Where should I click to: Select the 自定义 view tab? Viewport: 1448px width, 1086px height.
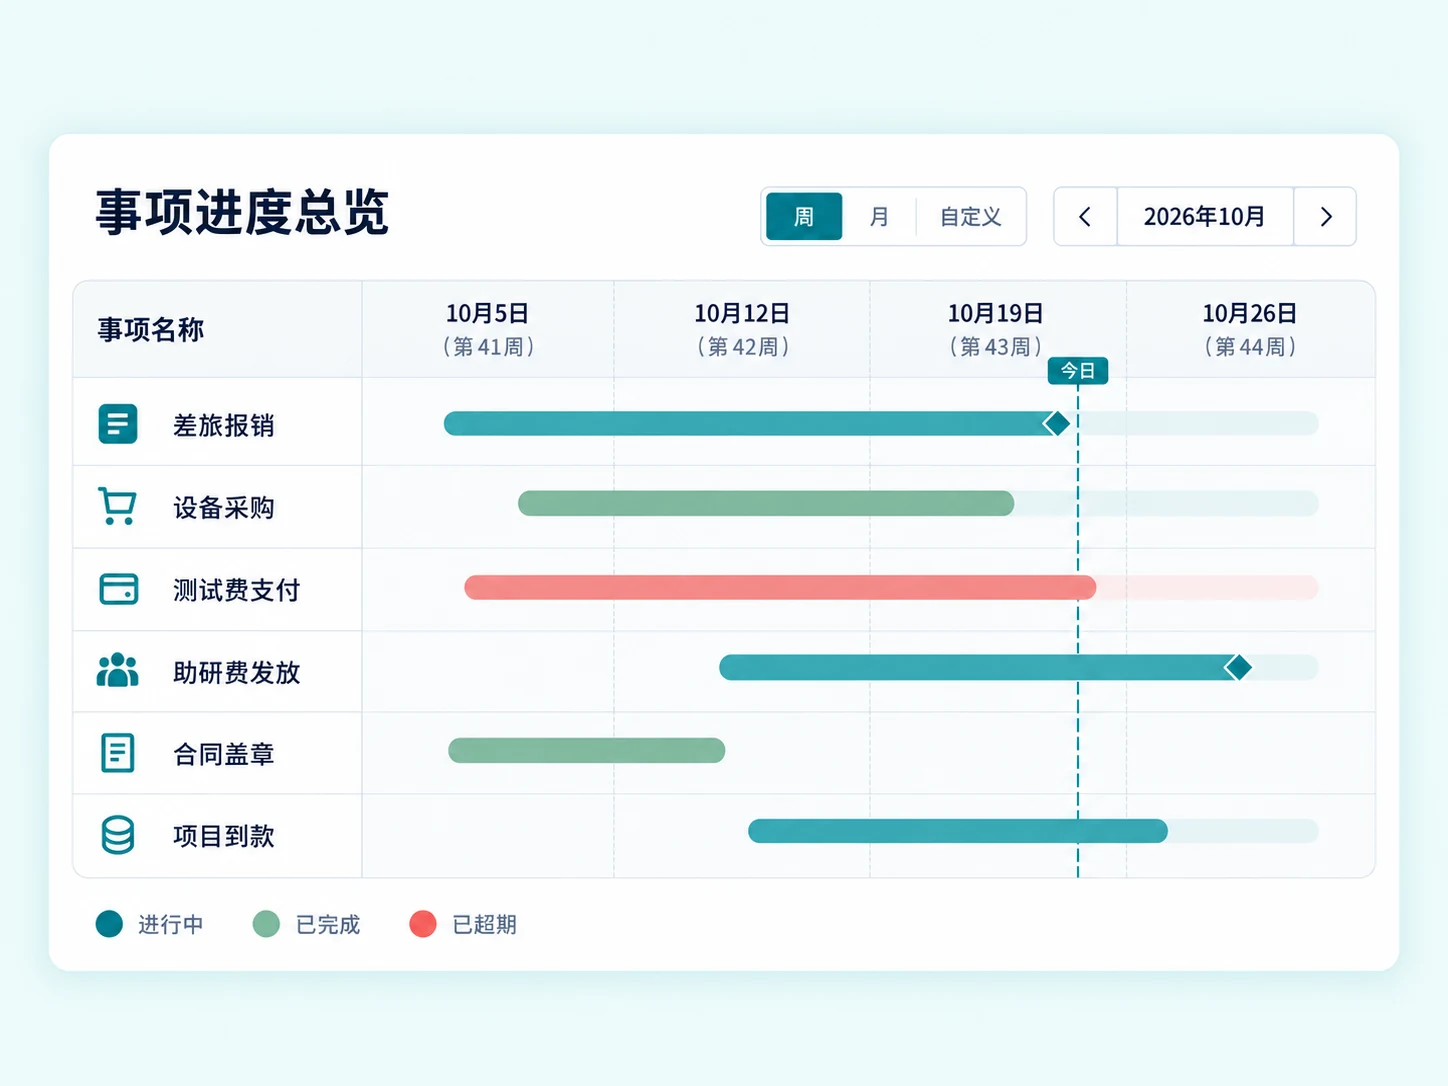click(970, 217)
